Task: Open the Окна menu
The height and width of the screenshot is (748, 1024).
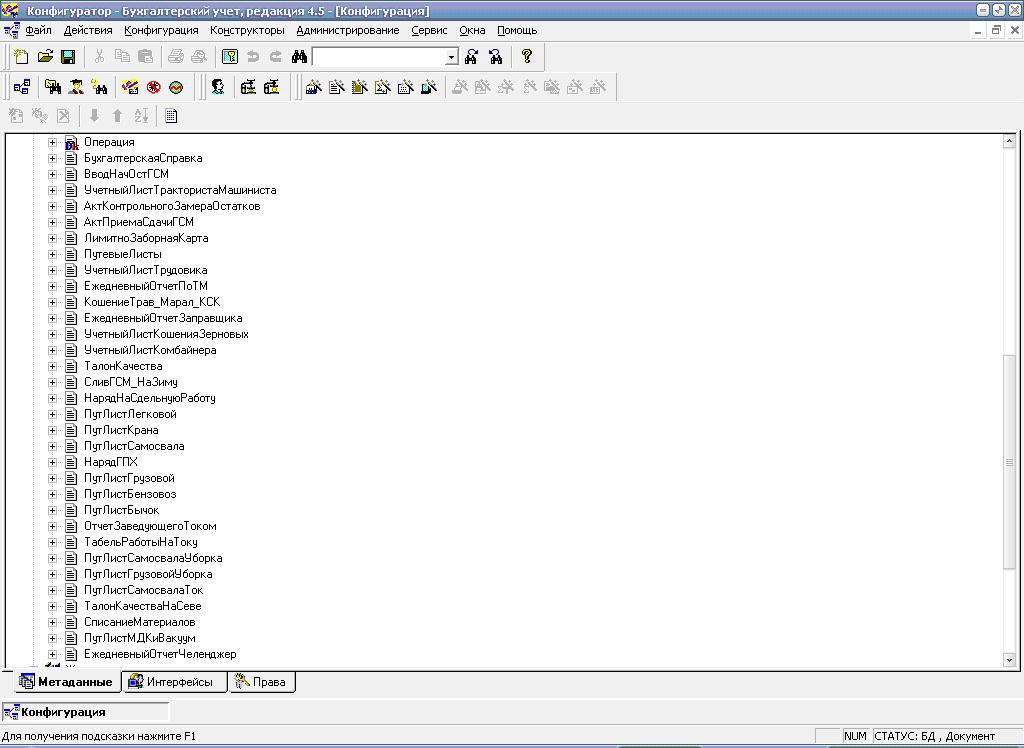Action: 472,30
